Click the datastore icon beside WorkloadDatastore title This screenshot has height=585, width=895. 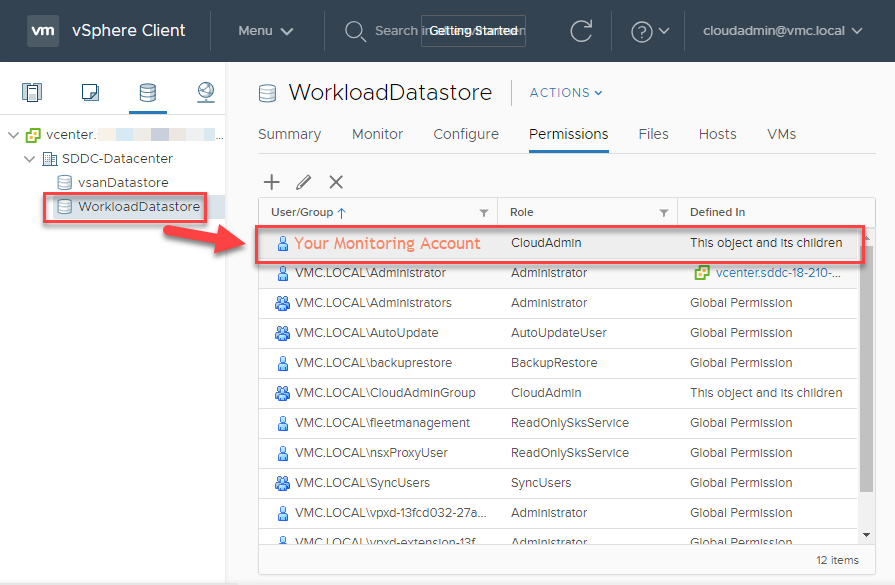267,93
